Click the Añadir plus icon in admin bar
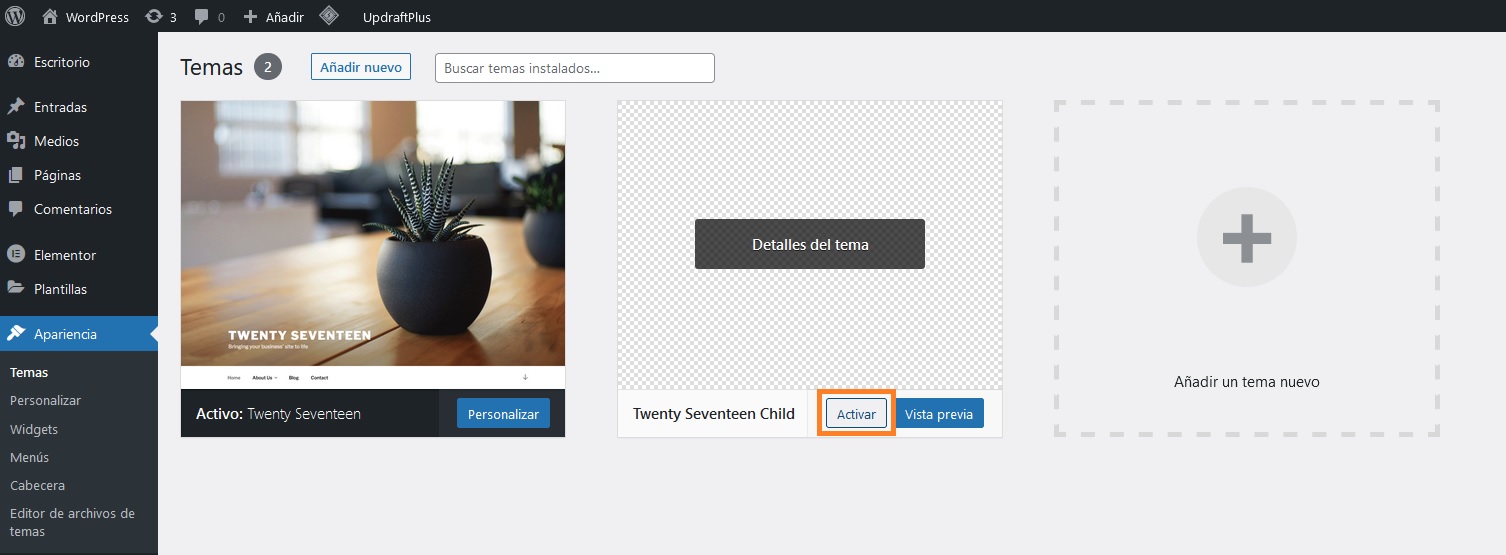The width and height of the screenshot is (1506, 555). [251, 17]
